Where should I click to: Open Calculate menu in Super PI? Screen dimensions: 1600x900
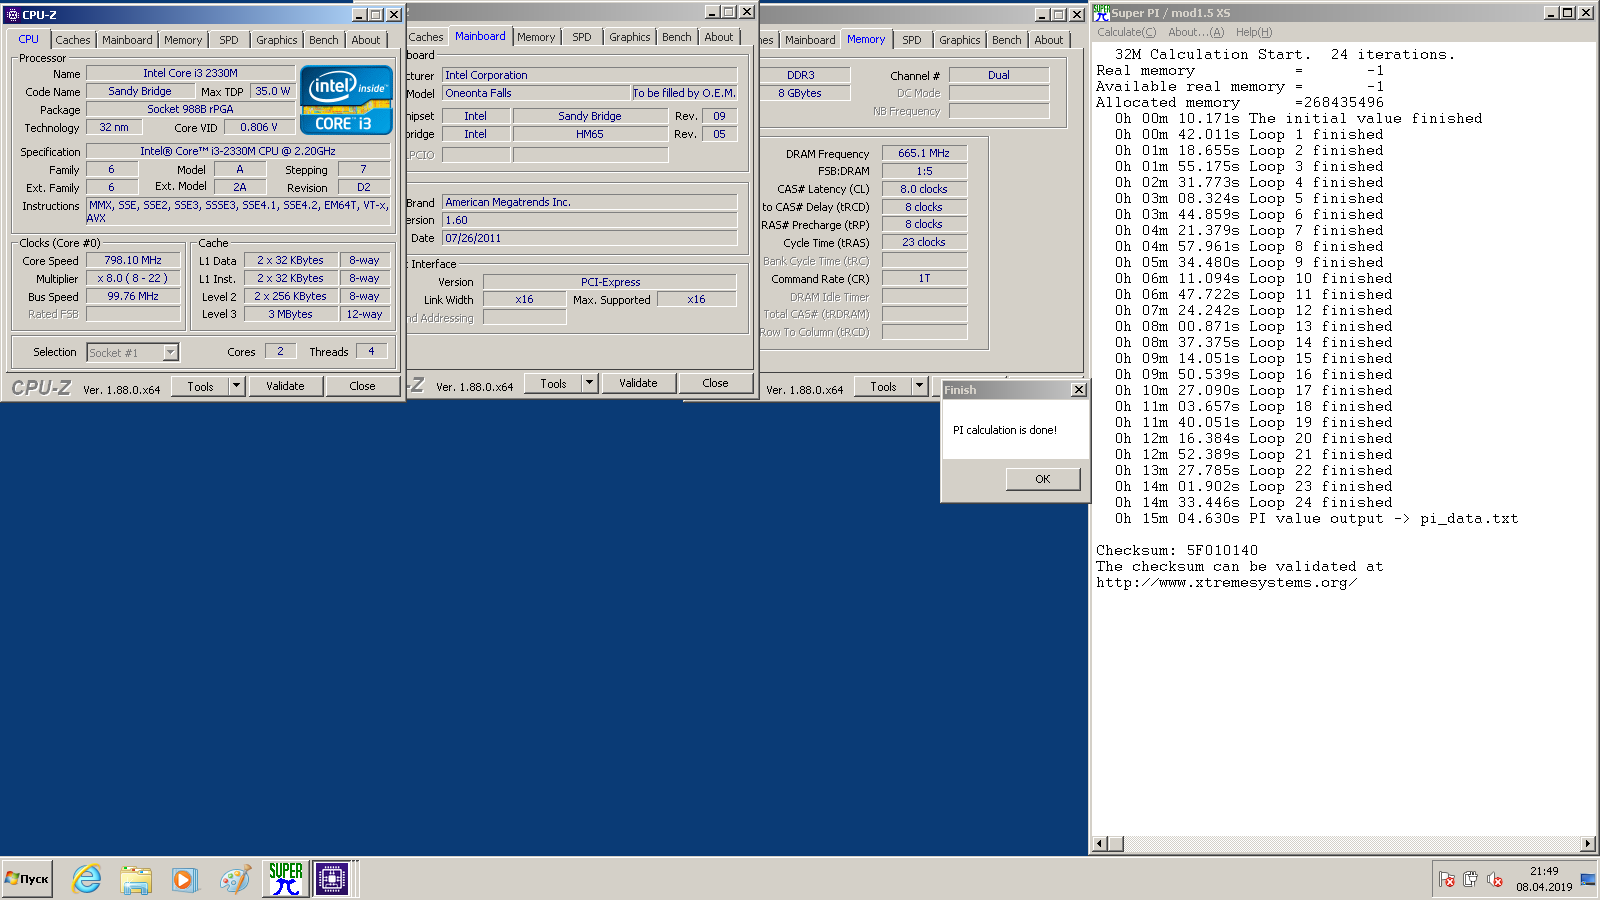click(x=1126, y=32)
